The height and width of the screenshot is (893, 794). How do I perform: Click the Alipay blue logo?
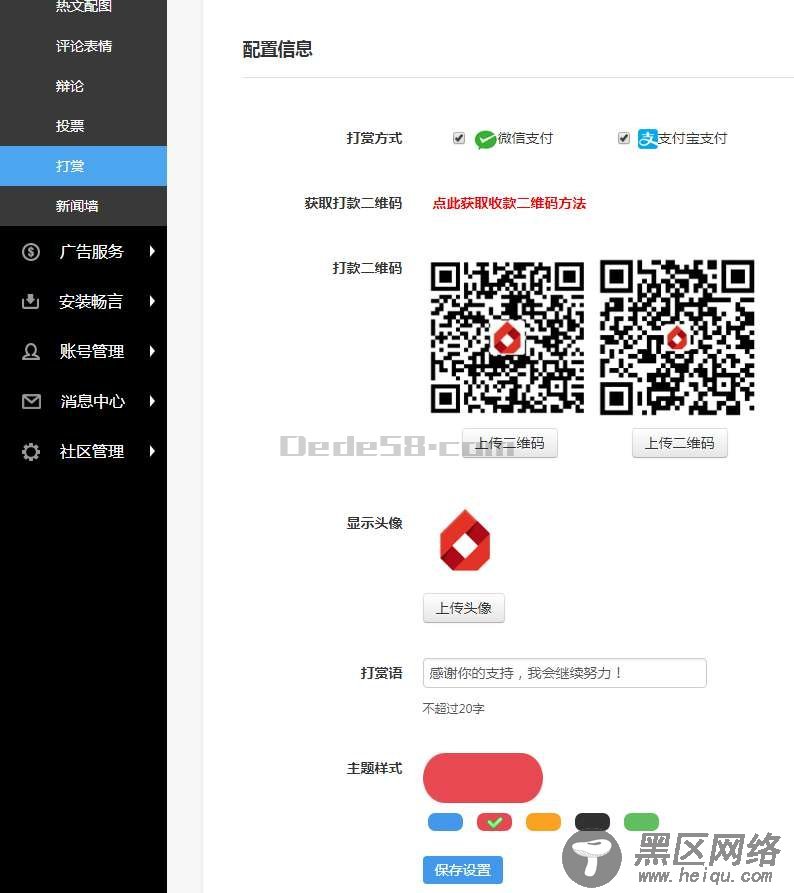coord(648,138)
